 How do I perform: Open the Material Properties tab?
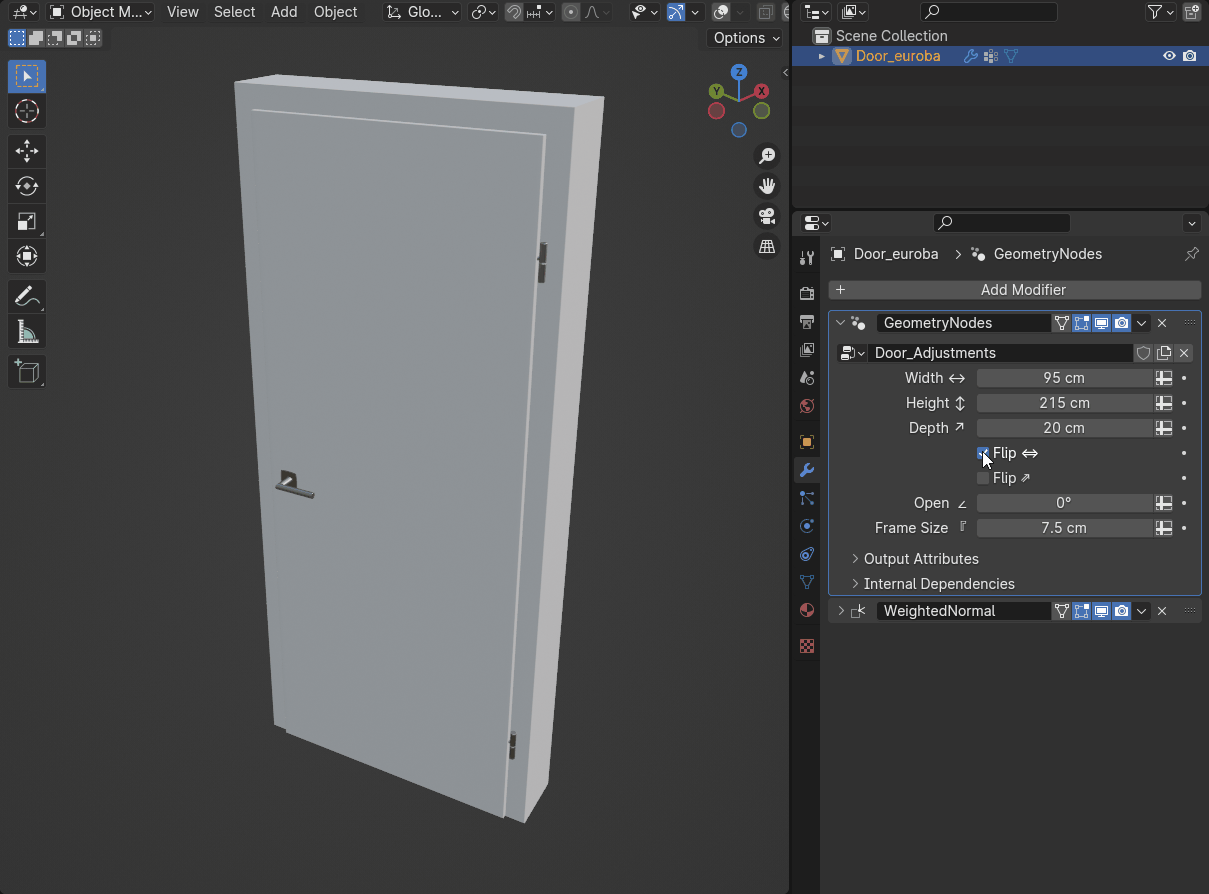tap(807, 610)
